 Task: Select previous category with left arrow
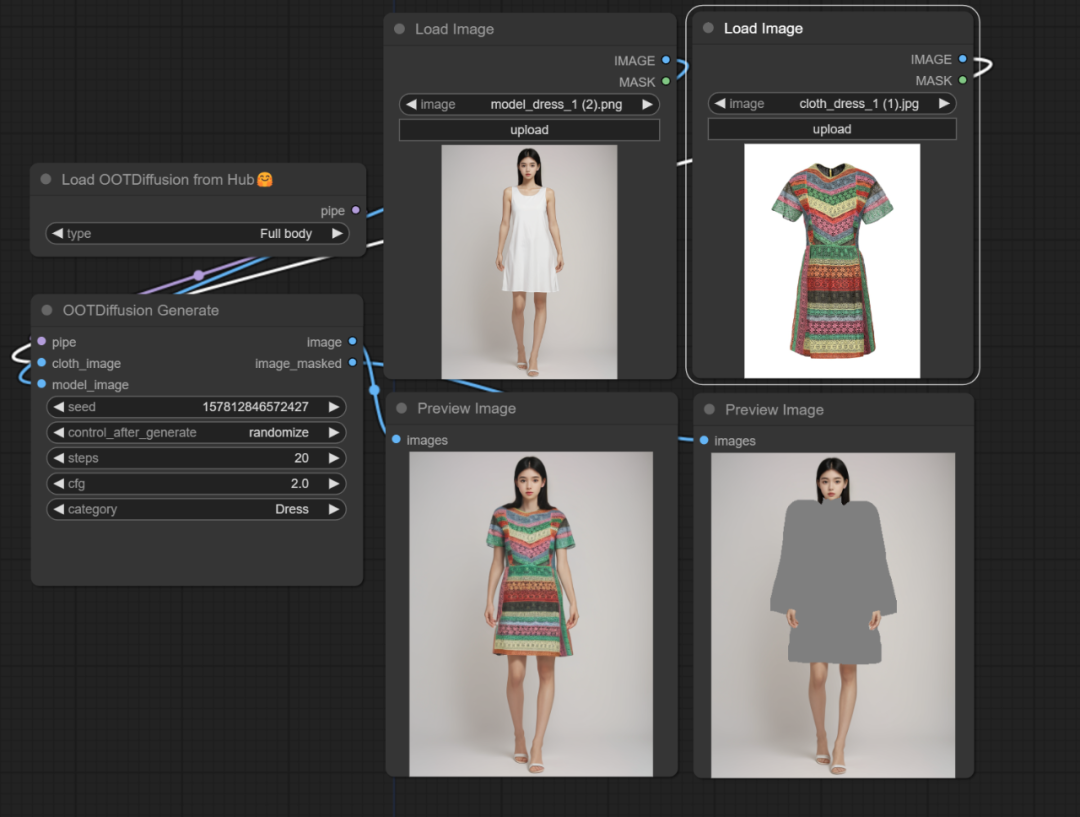point(59,509)
